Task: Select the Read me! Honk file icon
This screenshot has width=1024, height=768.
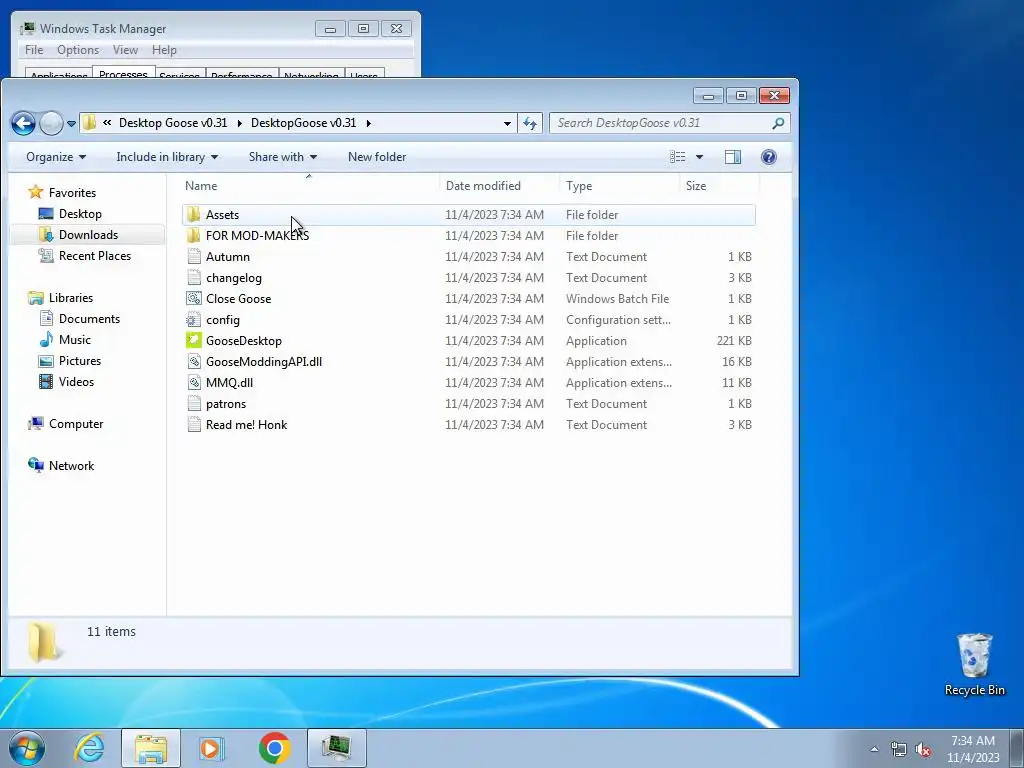Action: point(194,424)
